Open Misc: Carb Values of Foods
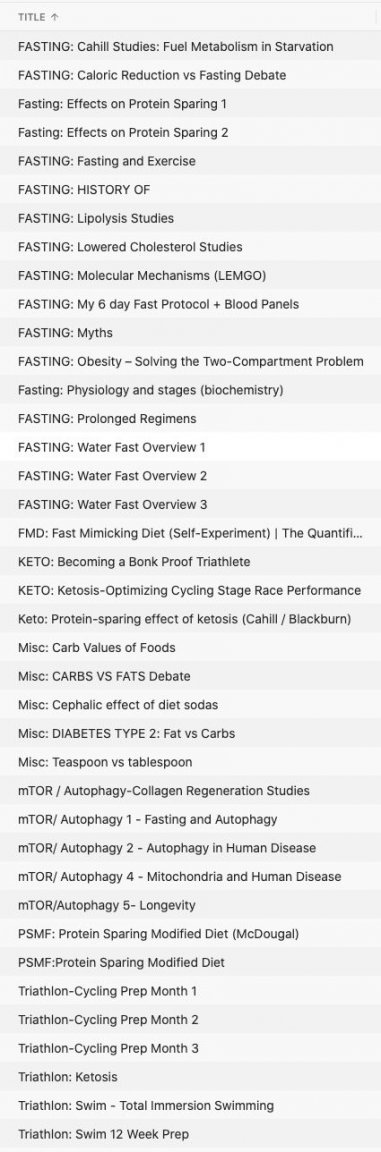 coord(190,647)
